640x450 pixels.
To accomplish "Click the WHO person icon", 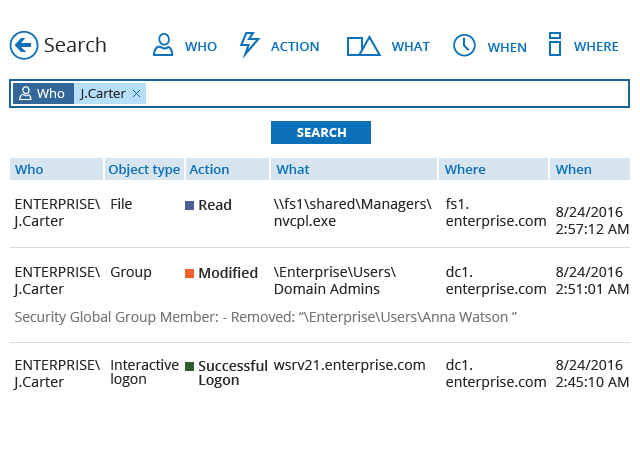I will pos(163,45).
